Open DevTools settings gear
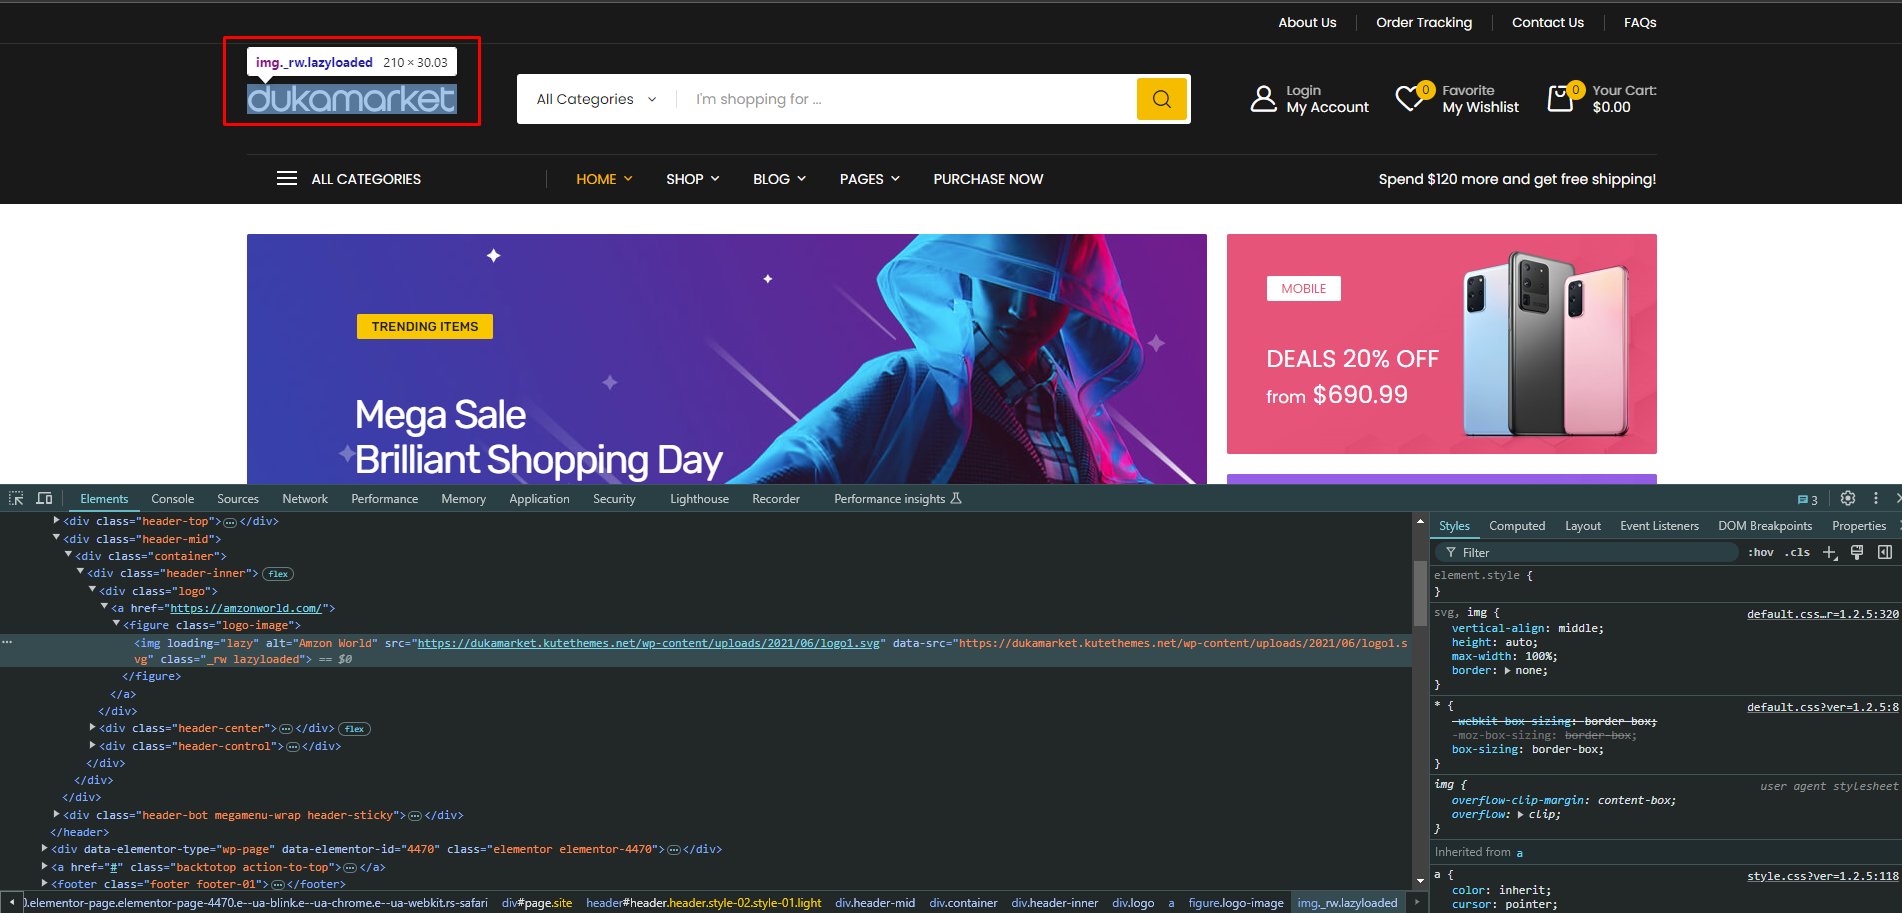 (x=1848, y=498)
